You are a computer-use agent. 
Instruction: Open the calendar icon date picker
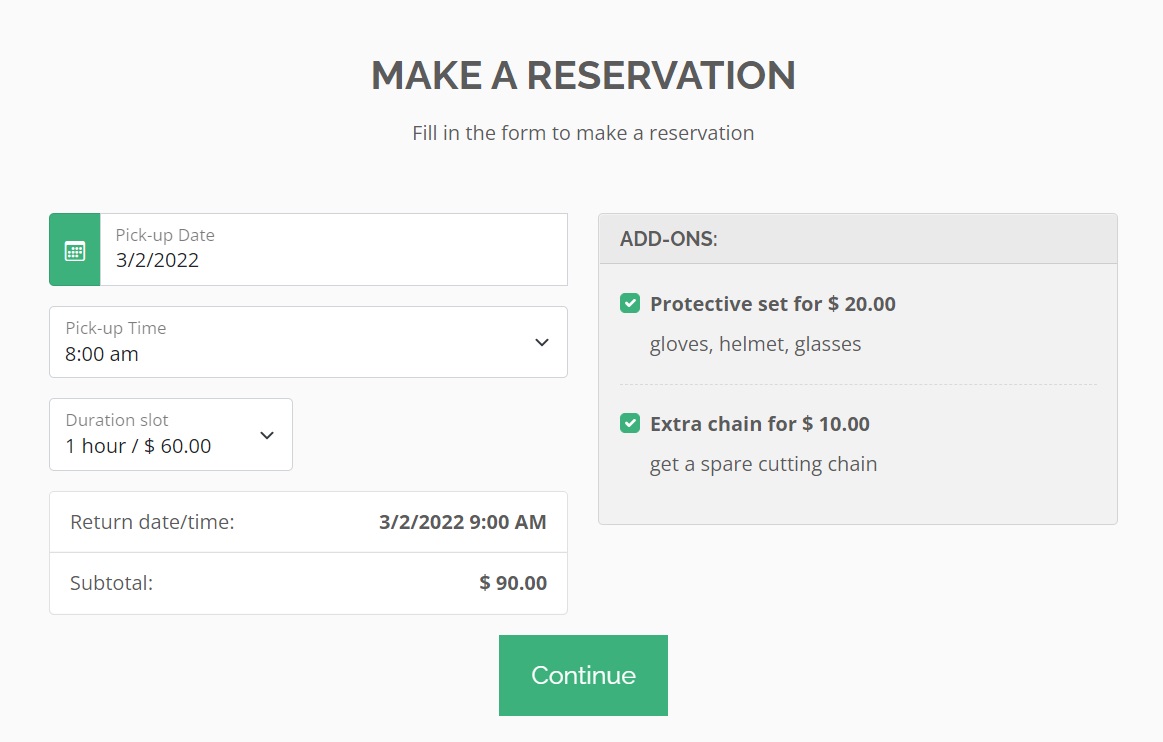(x=75, y=250)
